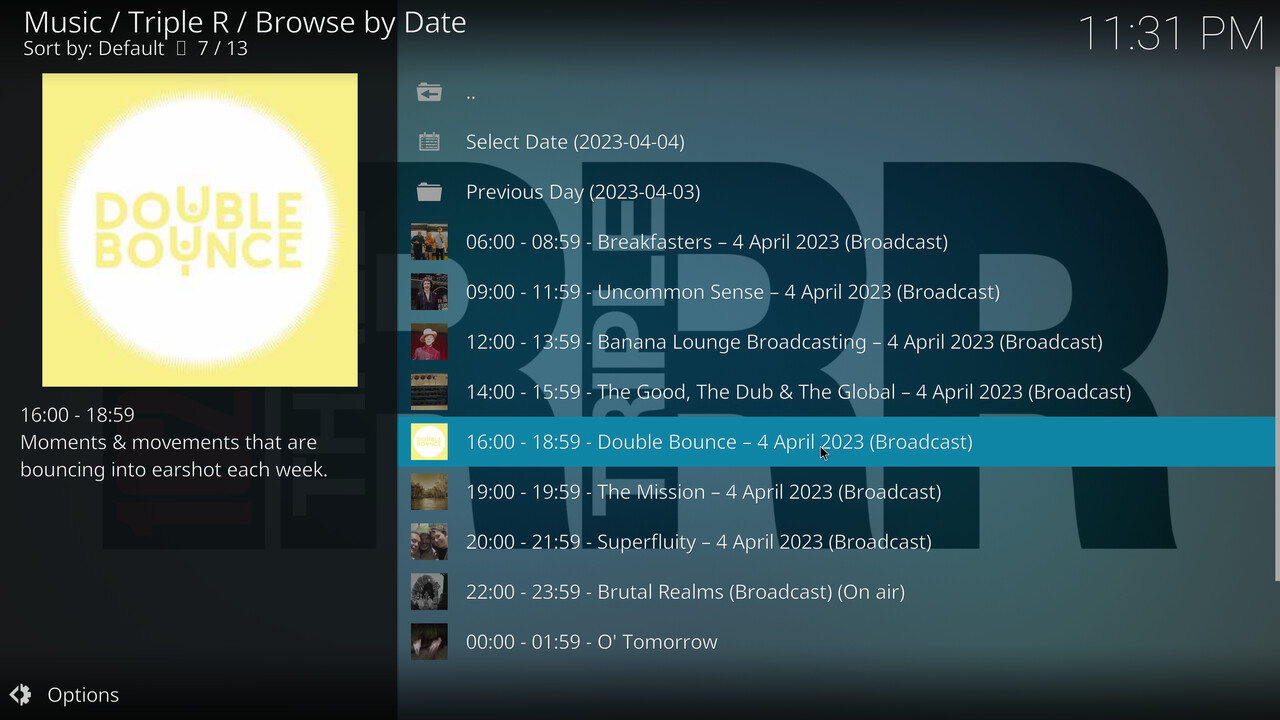1280x720 pixels.
Task: Click the vertical scrollbar on right edge
Action: point(1276,320)
